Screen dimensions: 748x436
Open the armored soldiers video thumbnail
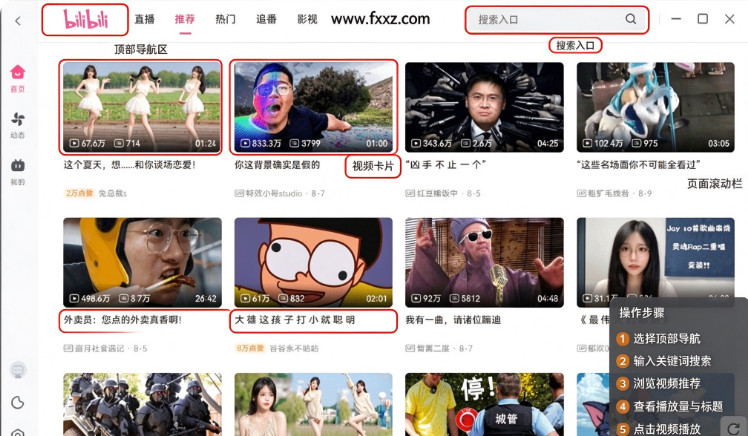[x=142, y=404]
